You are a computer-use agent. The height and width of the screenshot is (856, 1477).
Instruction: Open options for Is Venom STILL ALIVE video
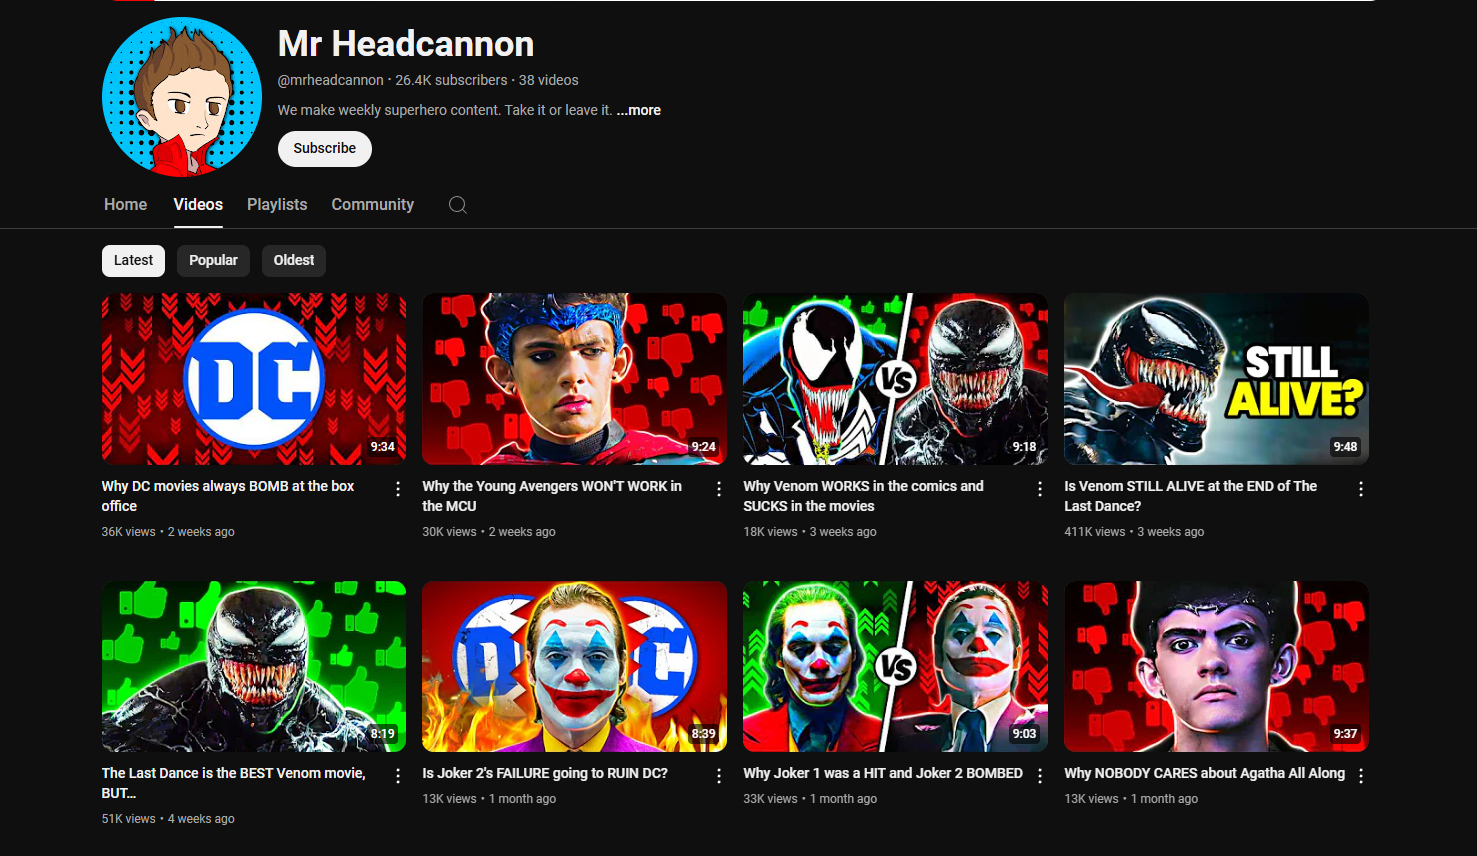(x=1361, y=489)
